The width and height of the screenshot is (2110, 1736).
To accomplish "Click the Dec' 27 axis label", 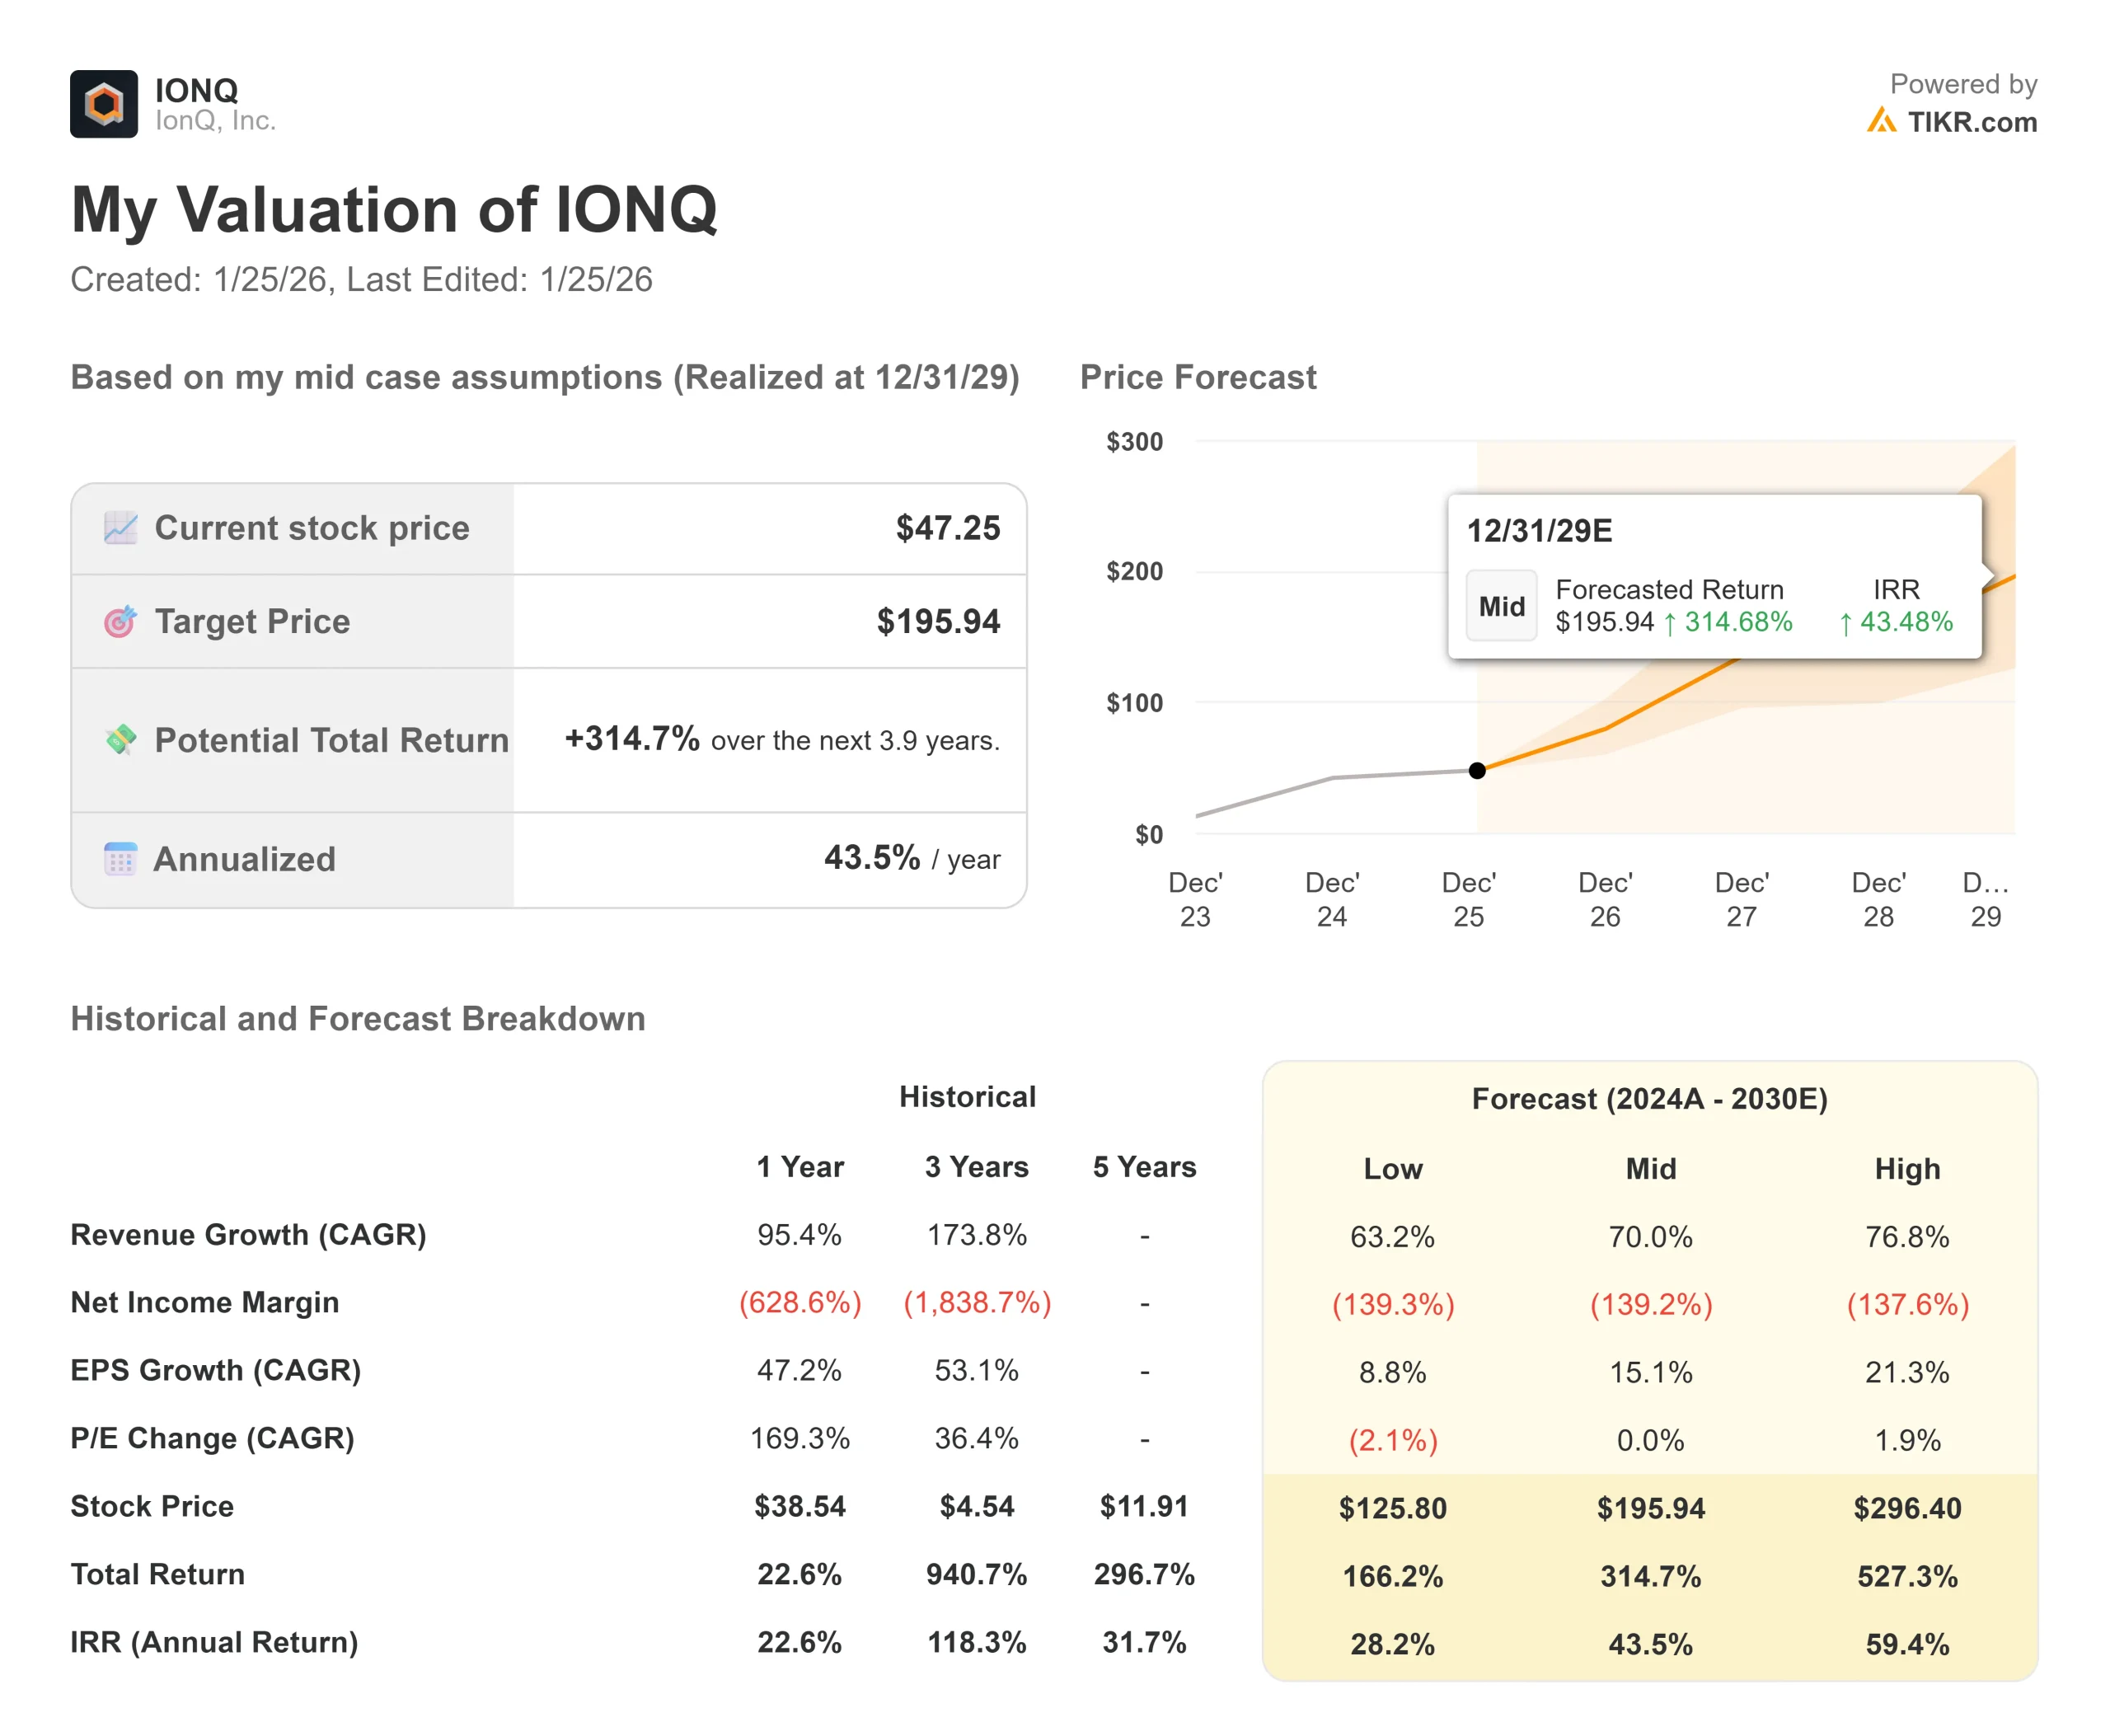I will click(1741, 898).
